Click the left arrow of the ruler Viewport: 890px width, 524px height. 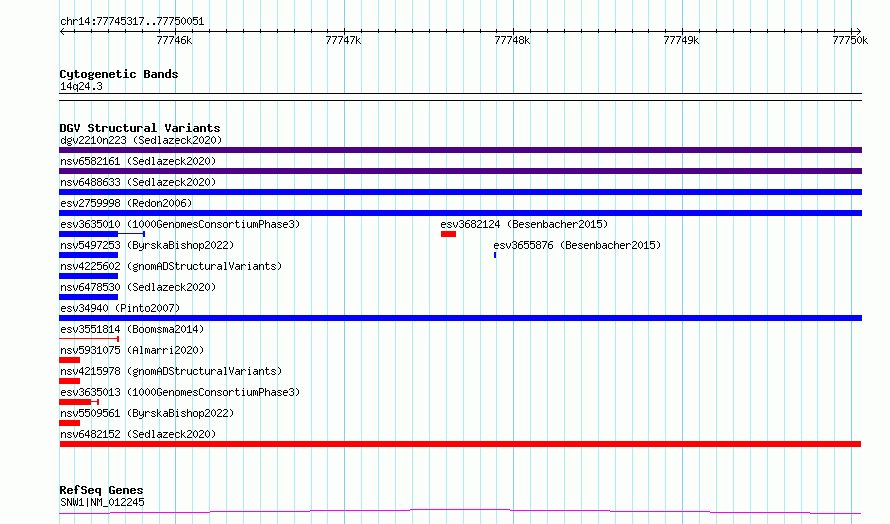62,31
